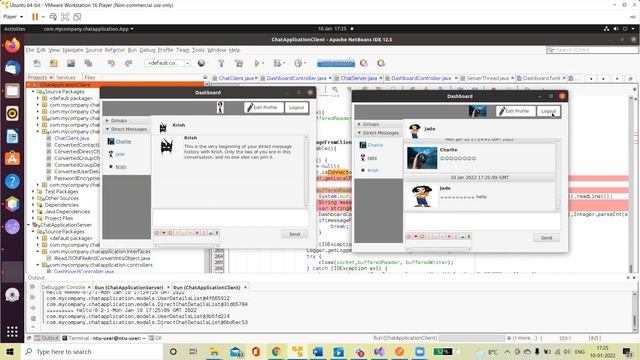Viewport: 640px width, 360px height.
Task: Click profile avatar in left Dashboard header
Action: (220, 107)
